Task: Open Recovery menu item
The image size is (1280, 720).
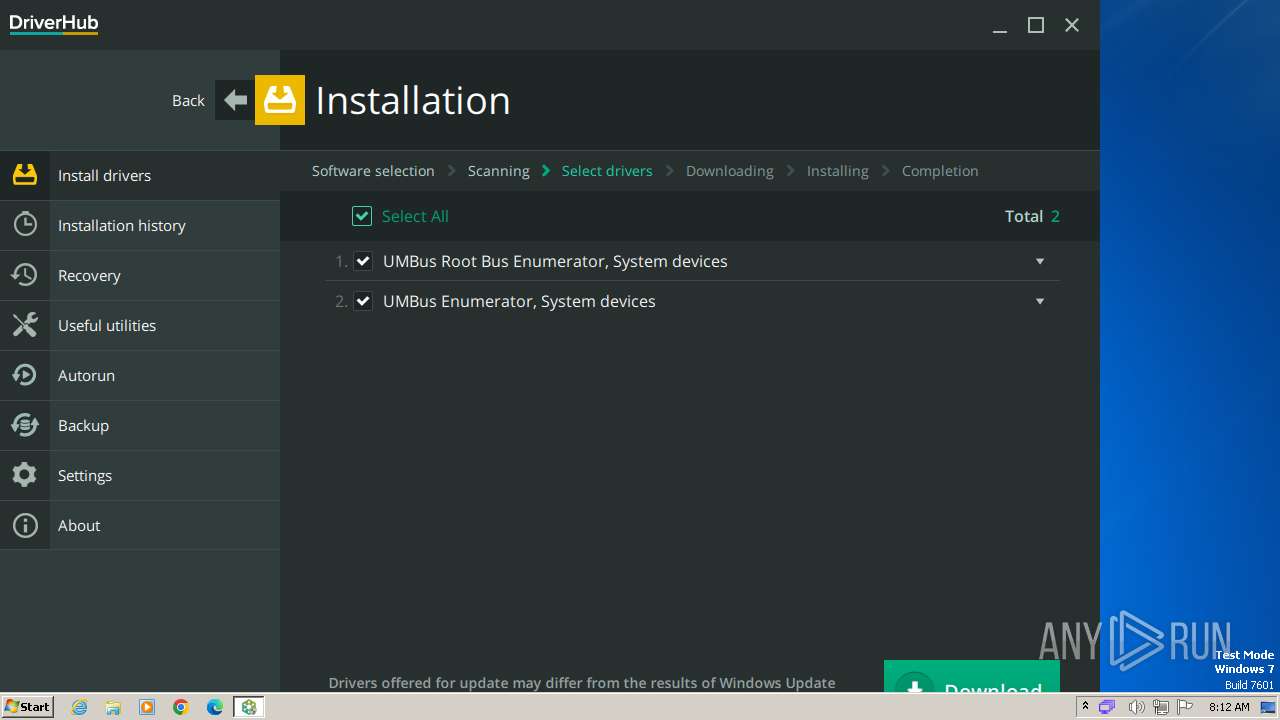Action: click(140, 275)
